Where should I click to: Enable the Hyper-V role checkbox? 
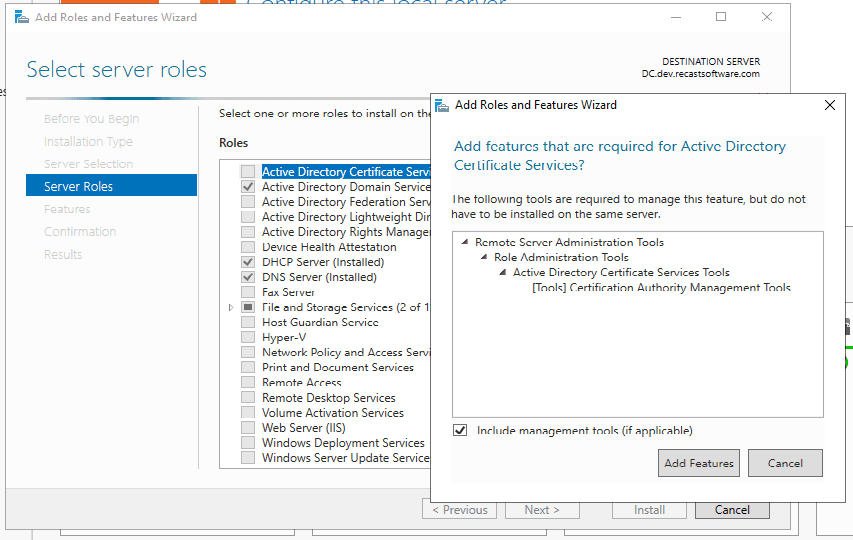(248, 338)
